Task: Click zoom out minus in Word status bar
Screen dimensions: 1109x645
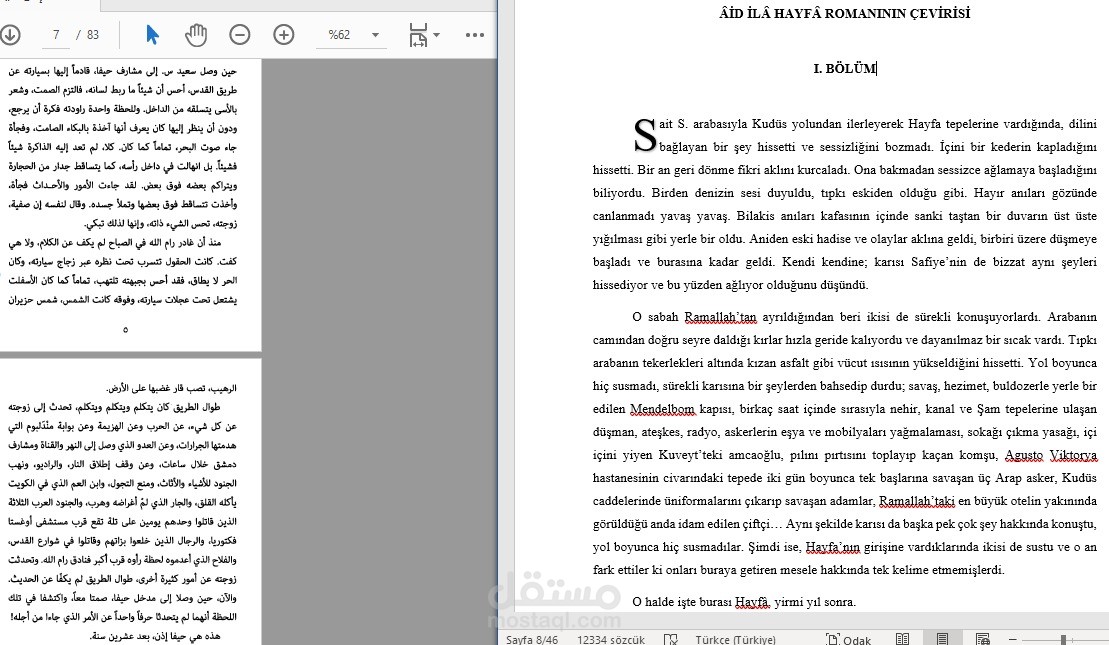Action: click(1013, 639)
